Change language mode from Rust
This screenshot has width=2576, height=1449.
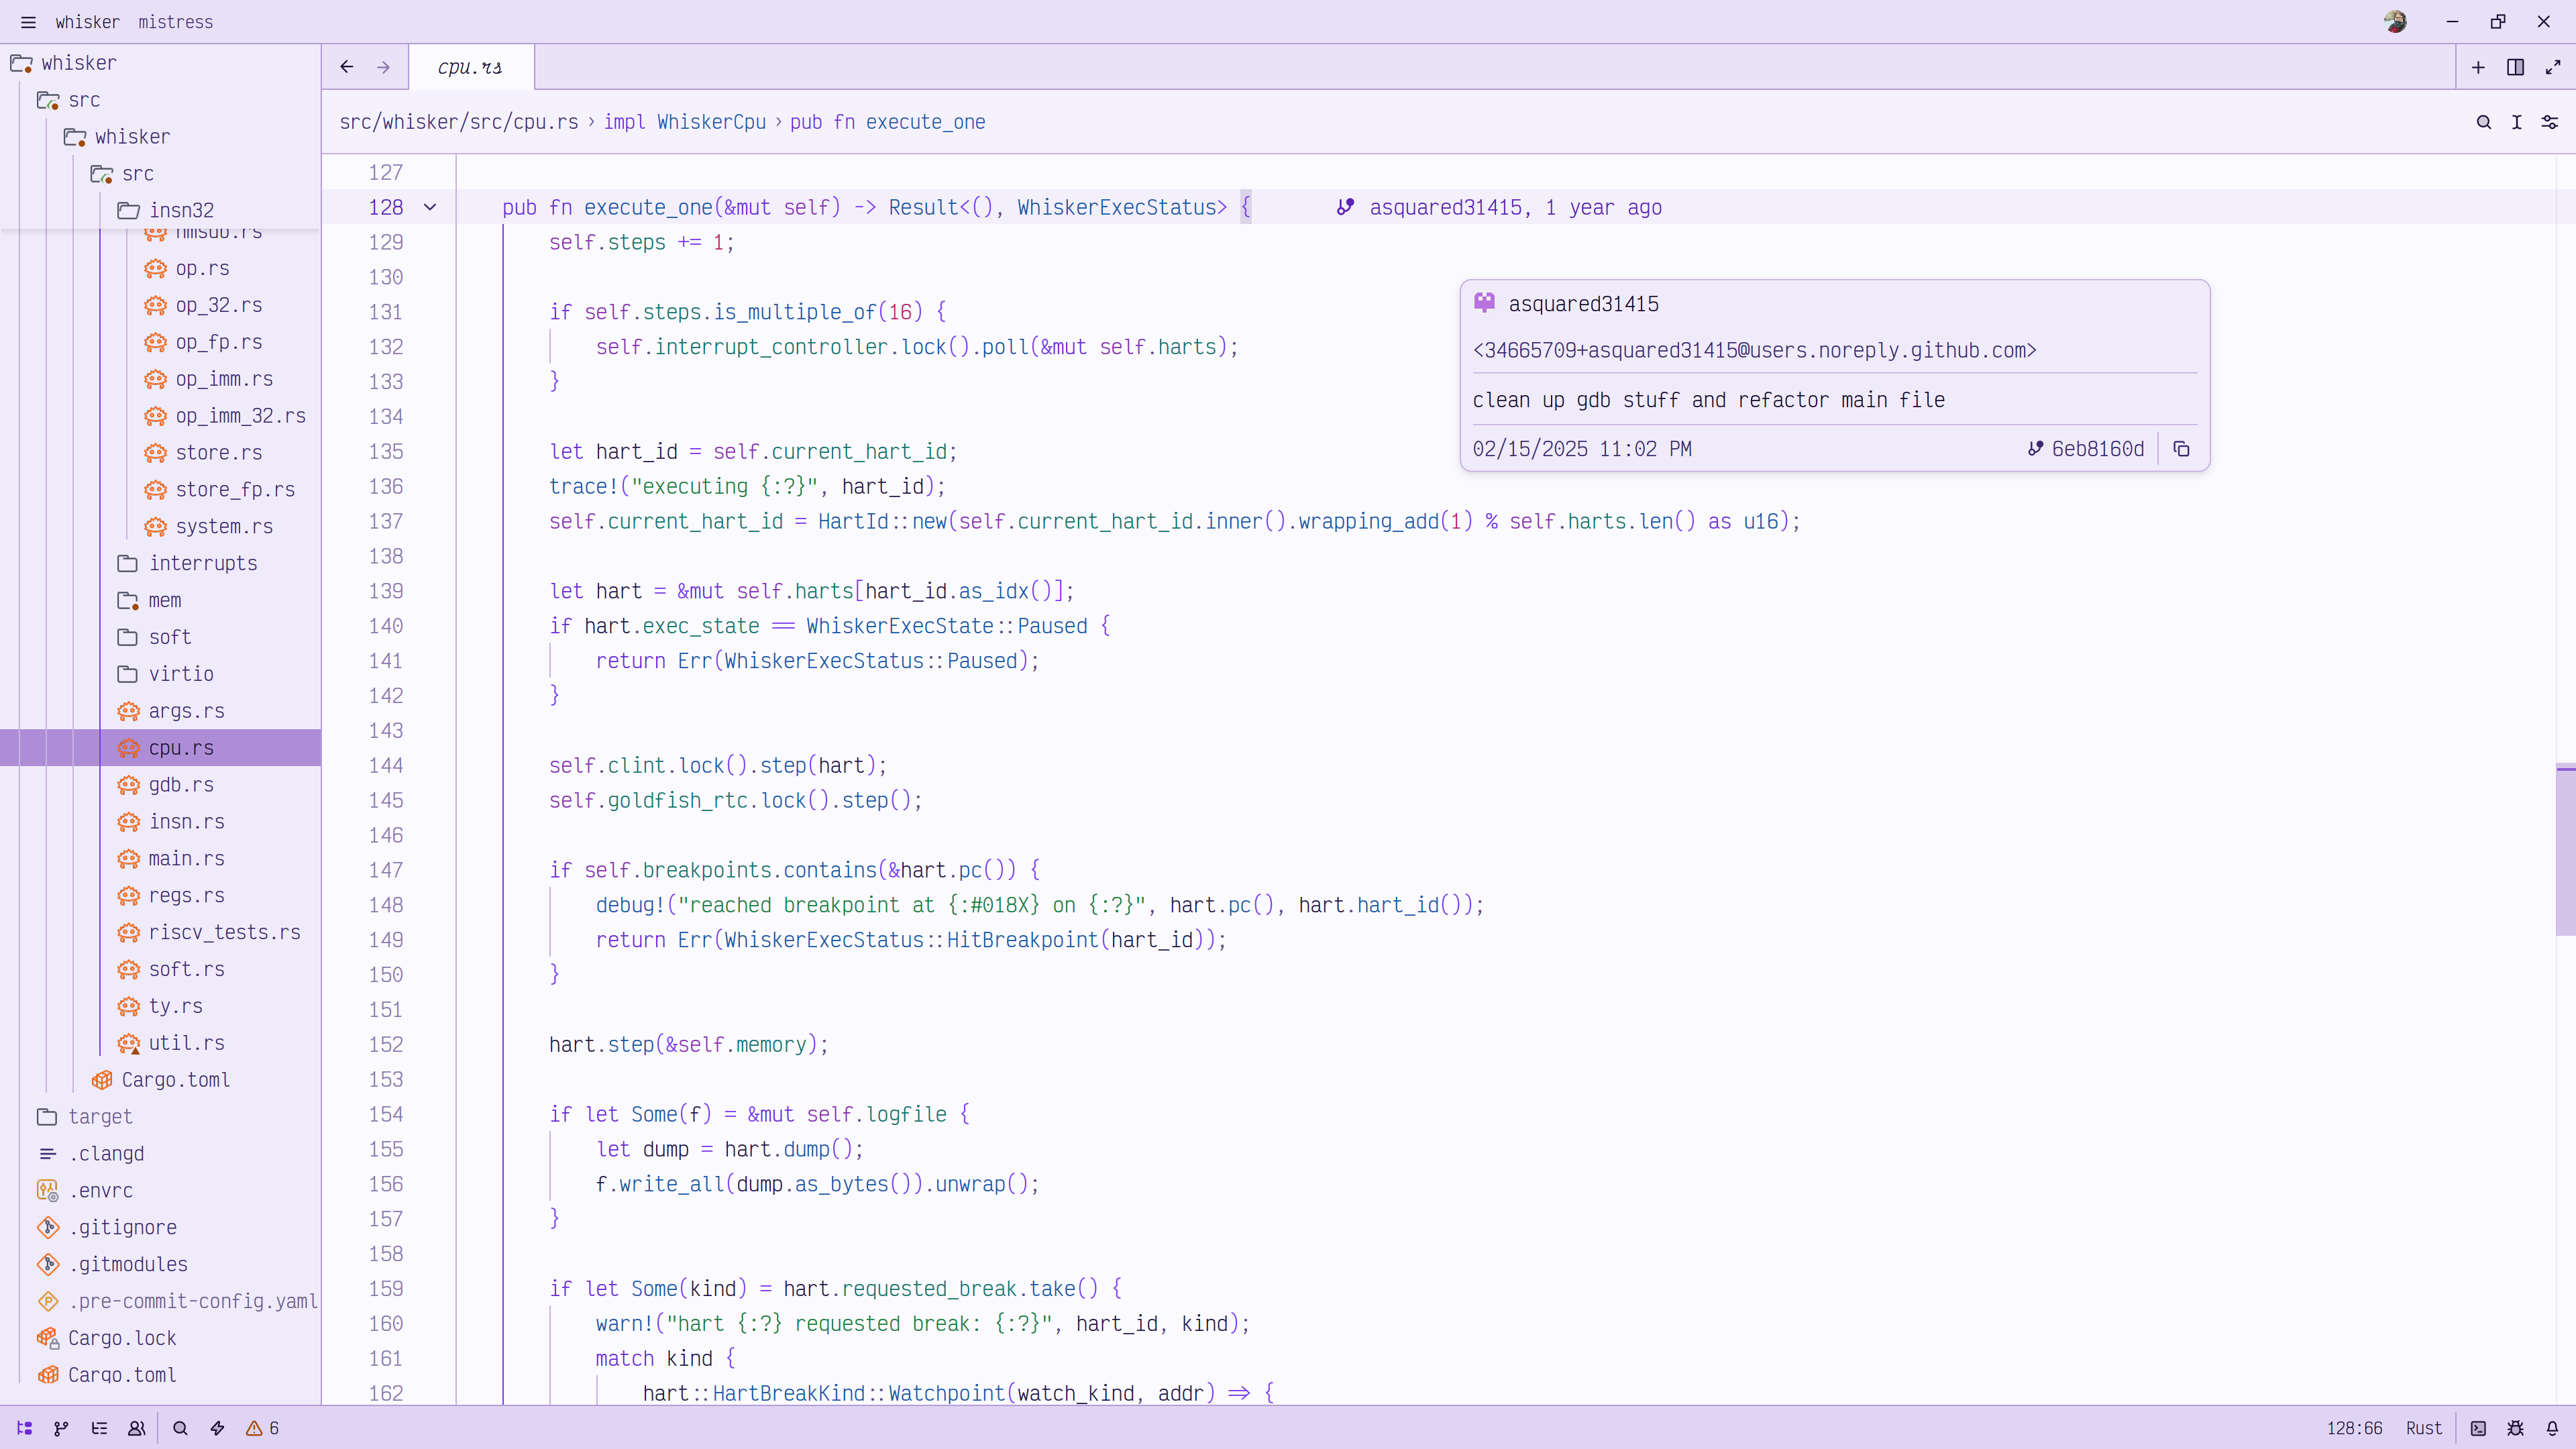coord(2423,1428)
